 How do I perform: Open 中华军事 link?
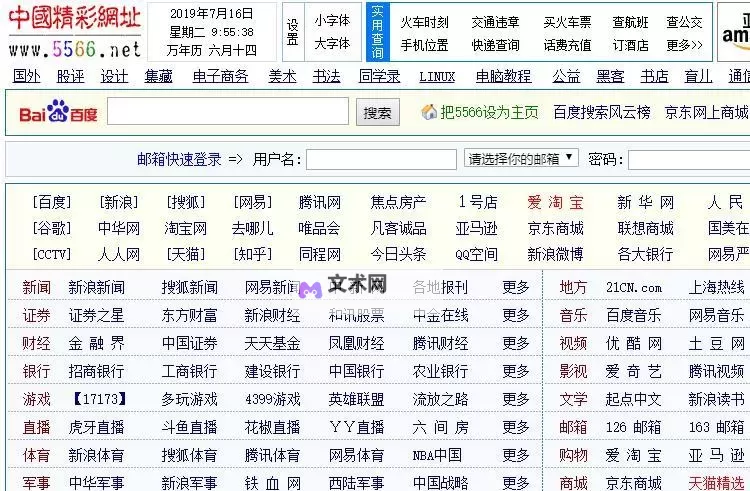tap(96, 483)
